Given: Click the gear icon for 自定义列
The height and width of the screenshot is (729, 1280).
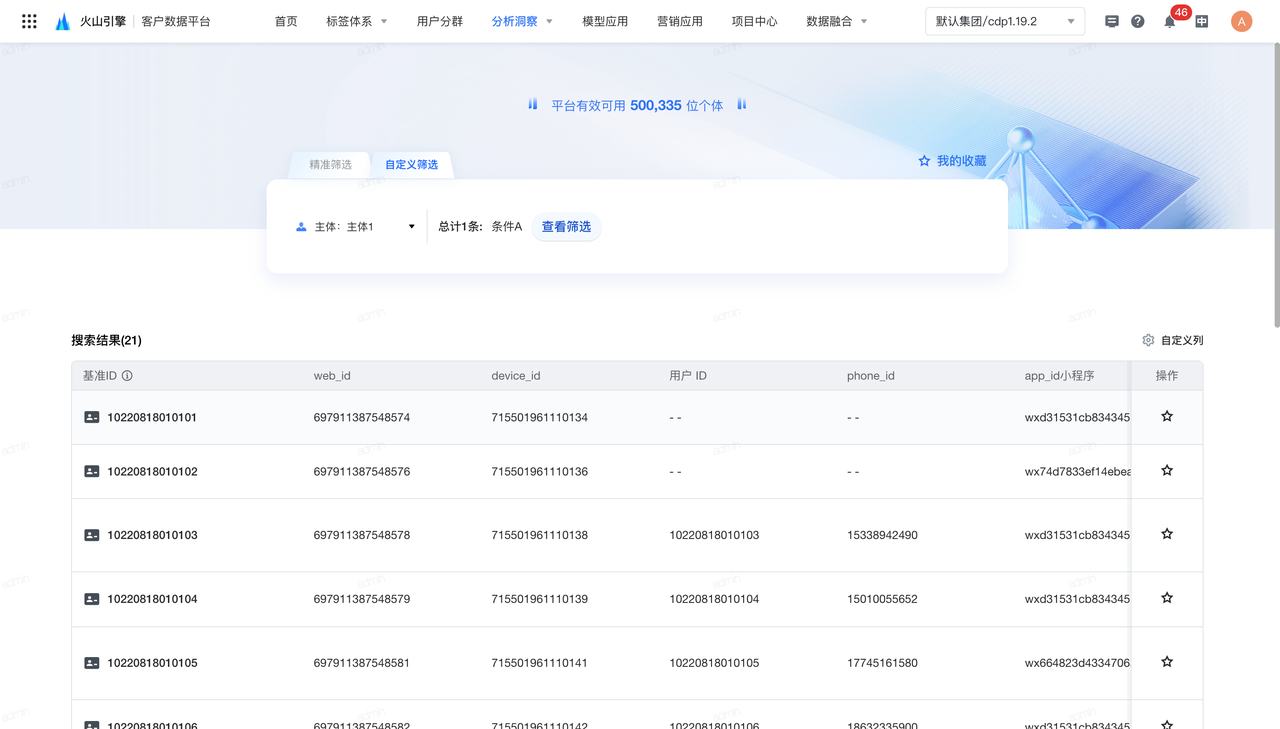Looking at the screenshot, I should tap(1148, 340).
